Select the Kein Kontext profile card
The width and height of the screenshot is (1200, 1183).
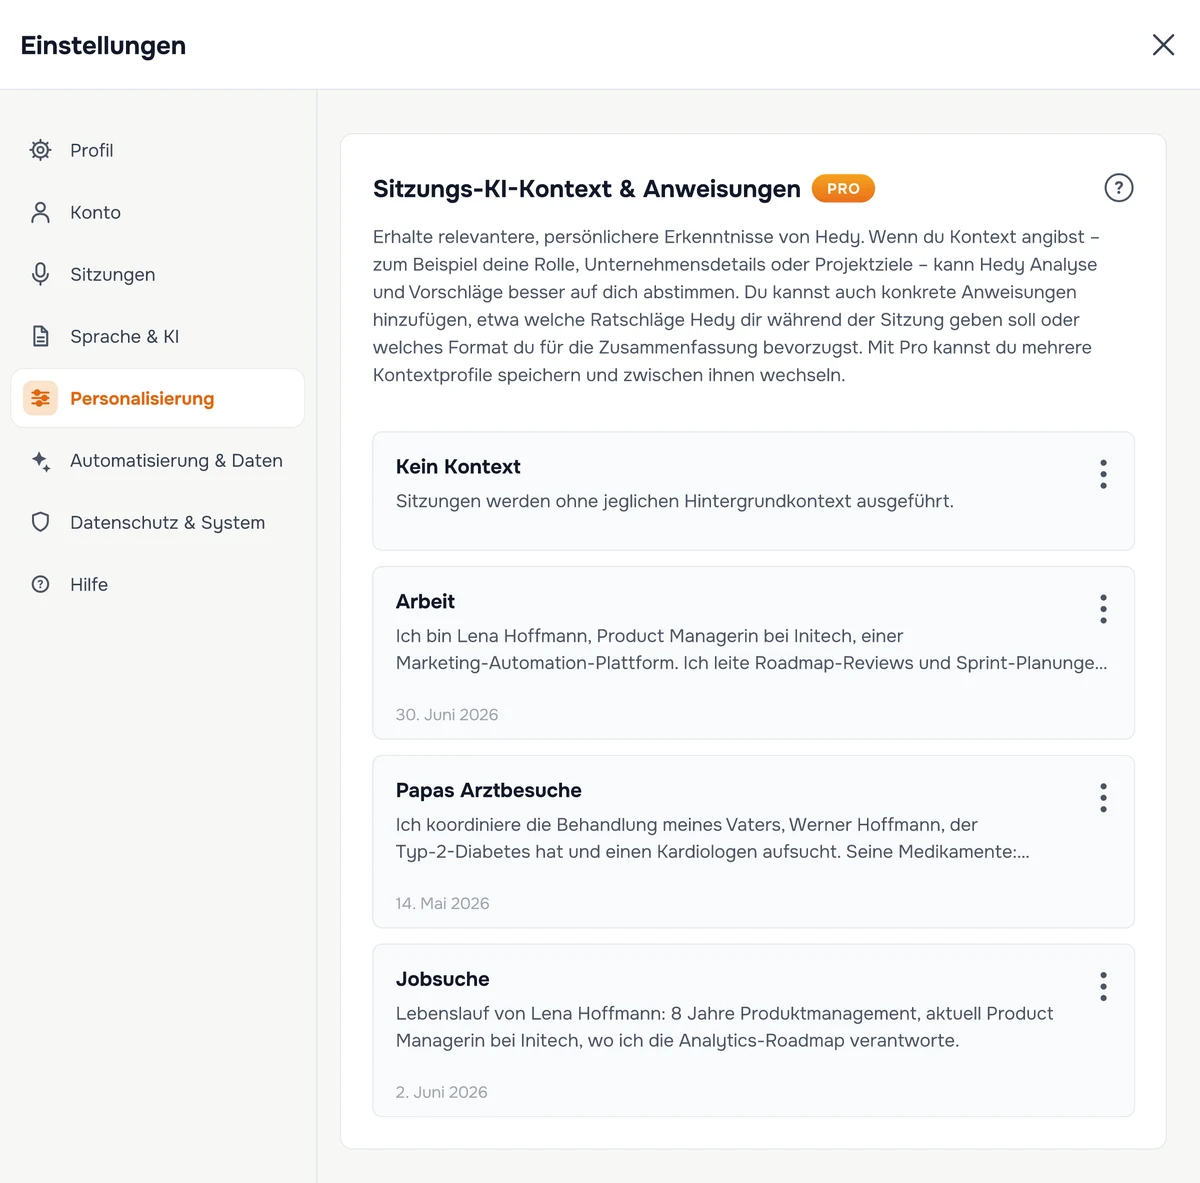click(753, 491)
